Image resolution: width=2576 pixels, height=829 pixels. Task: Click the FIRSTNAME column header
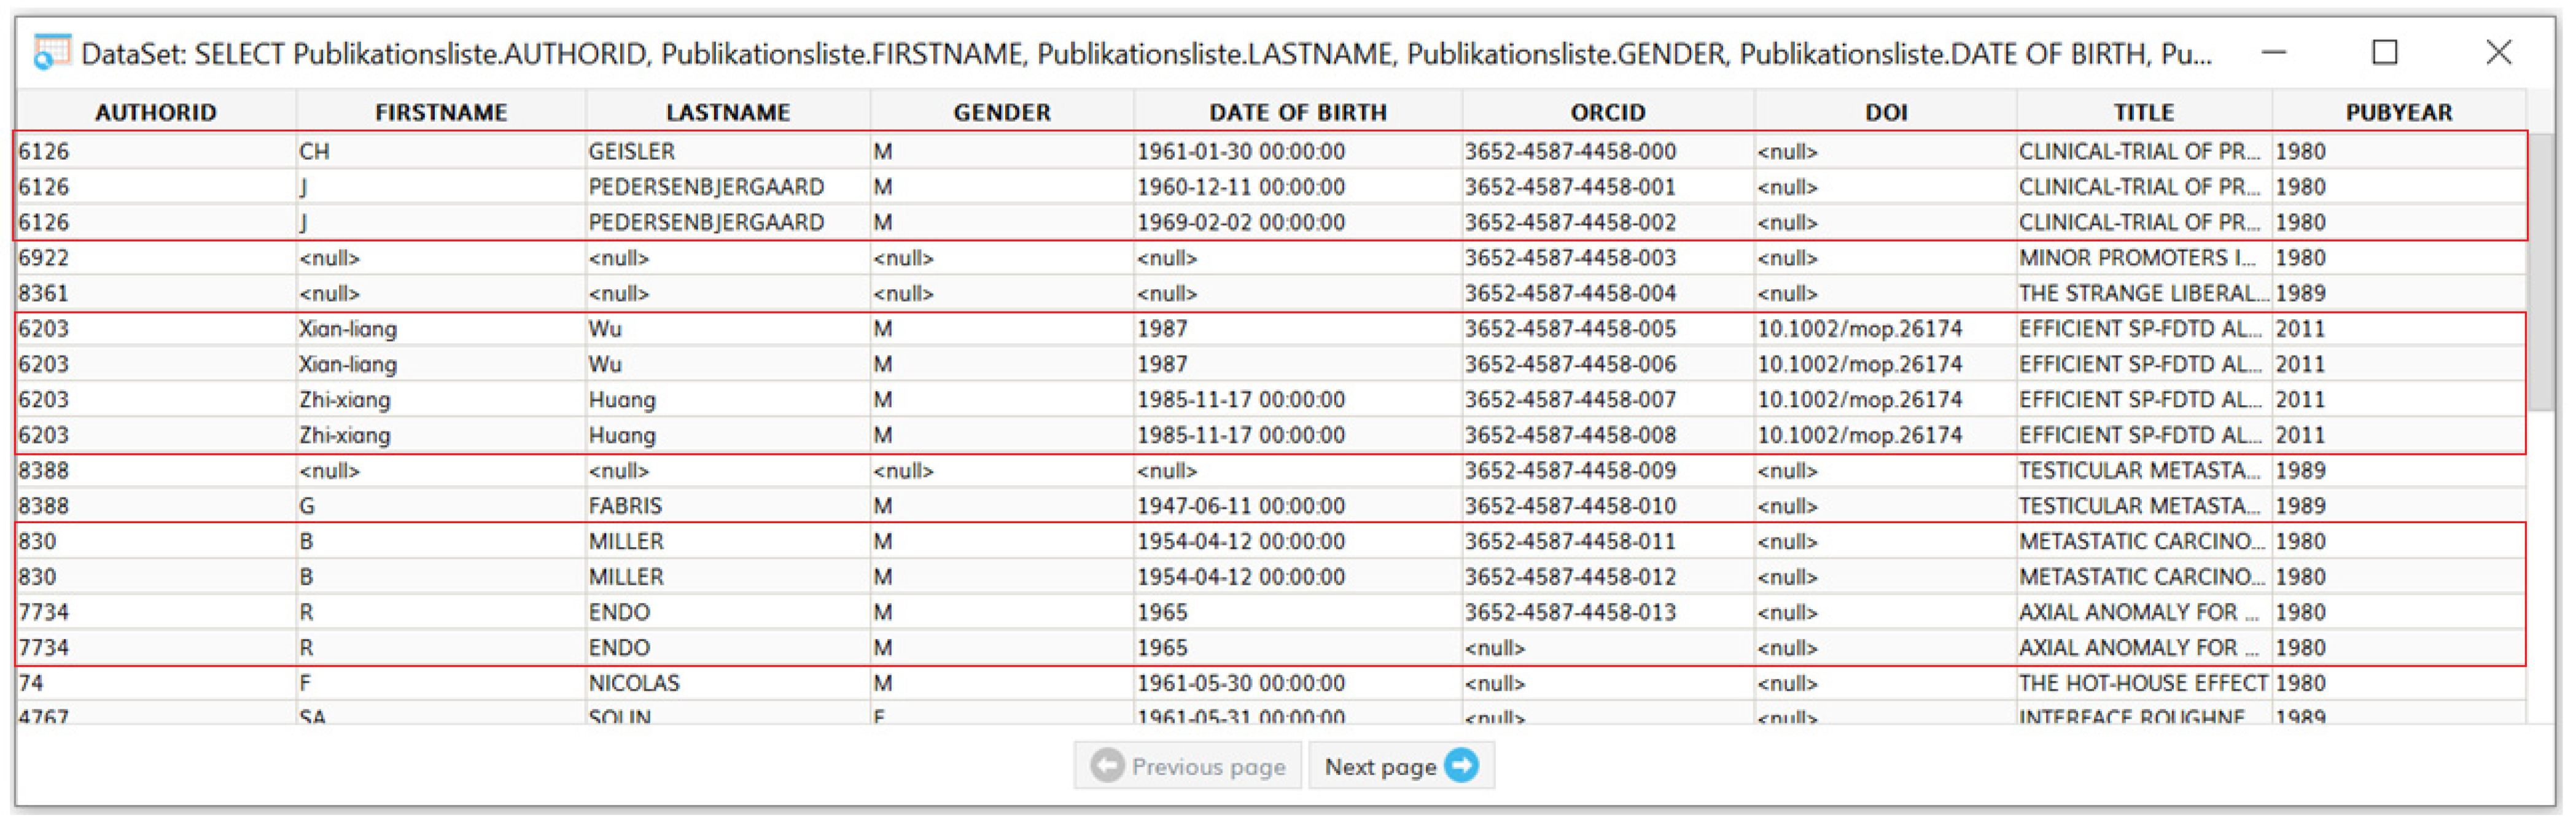tap(441, 112)
